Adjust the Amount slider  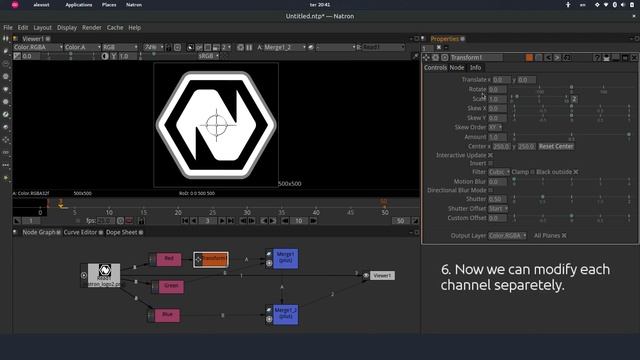click(571, 136)
